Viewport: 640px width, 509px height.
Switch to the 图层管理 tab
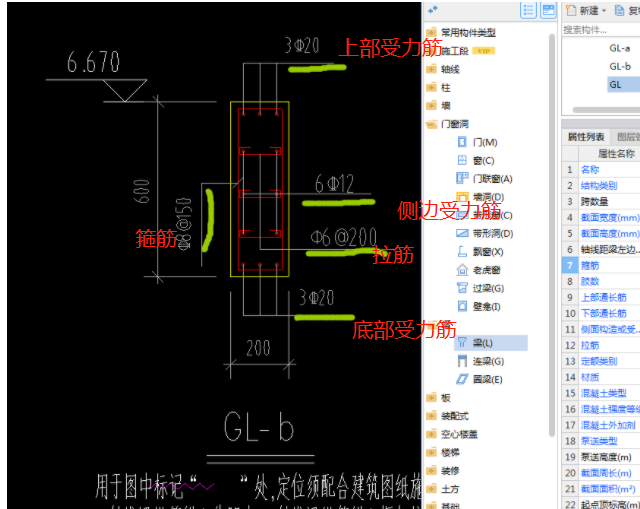coord(626,137)
